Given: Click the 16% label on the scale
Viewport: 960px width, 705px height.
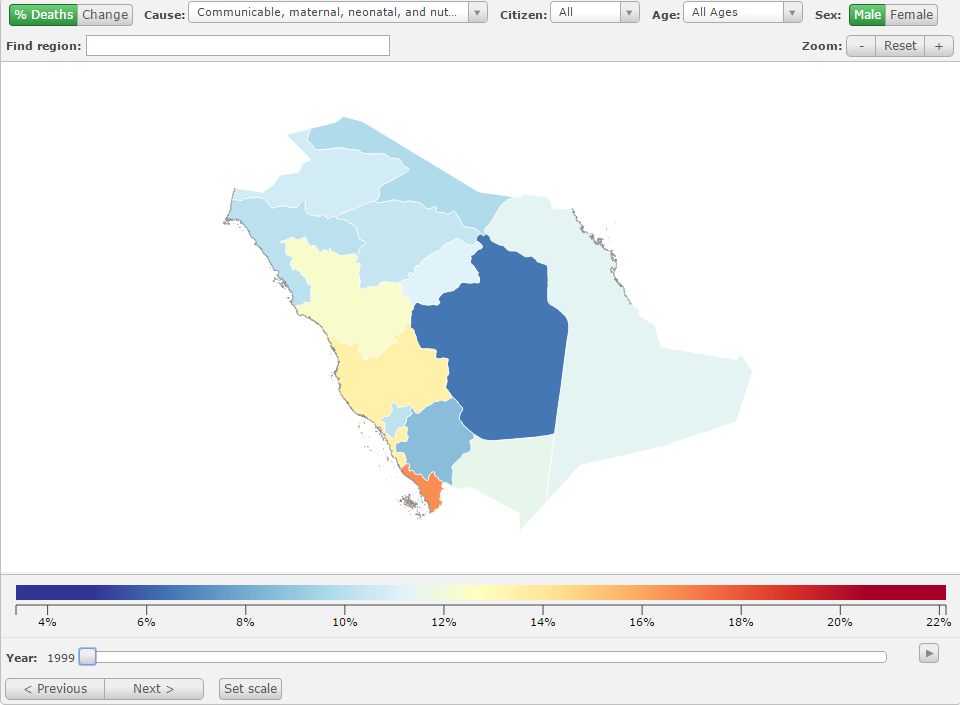Looking at the screenshot, I should pyautogui.click(x=642, y=622).
